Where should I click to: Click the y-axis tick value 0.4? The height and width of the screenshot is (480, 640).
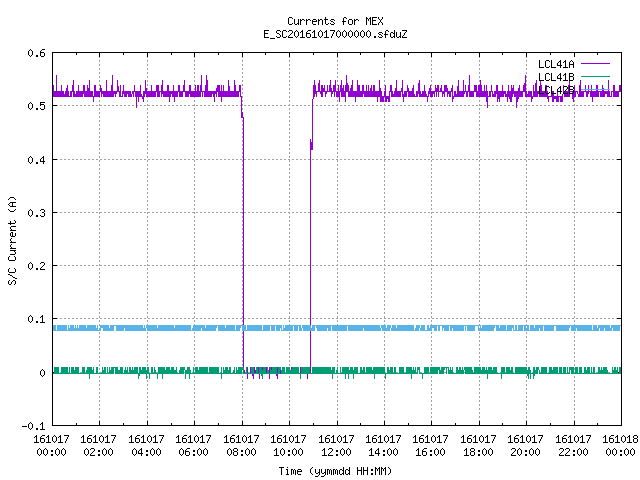(36, 160)
